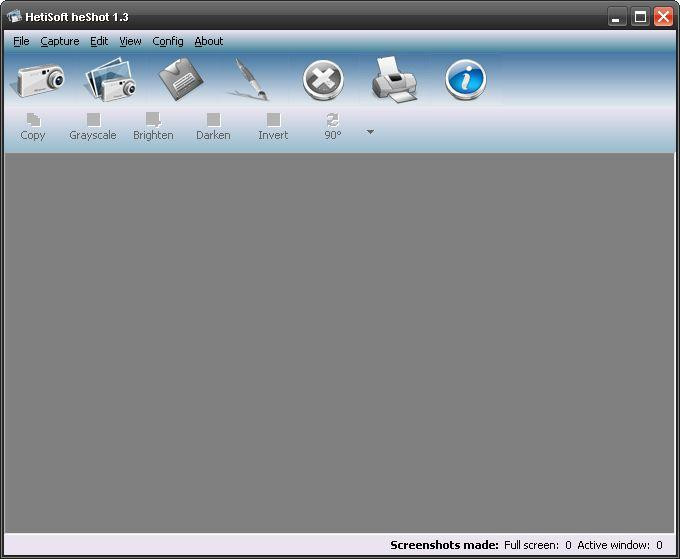Click the printer icon

[x=394, y=79]
